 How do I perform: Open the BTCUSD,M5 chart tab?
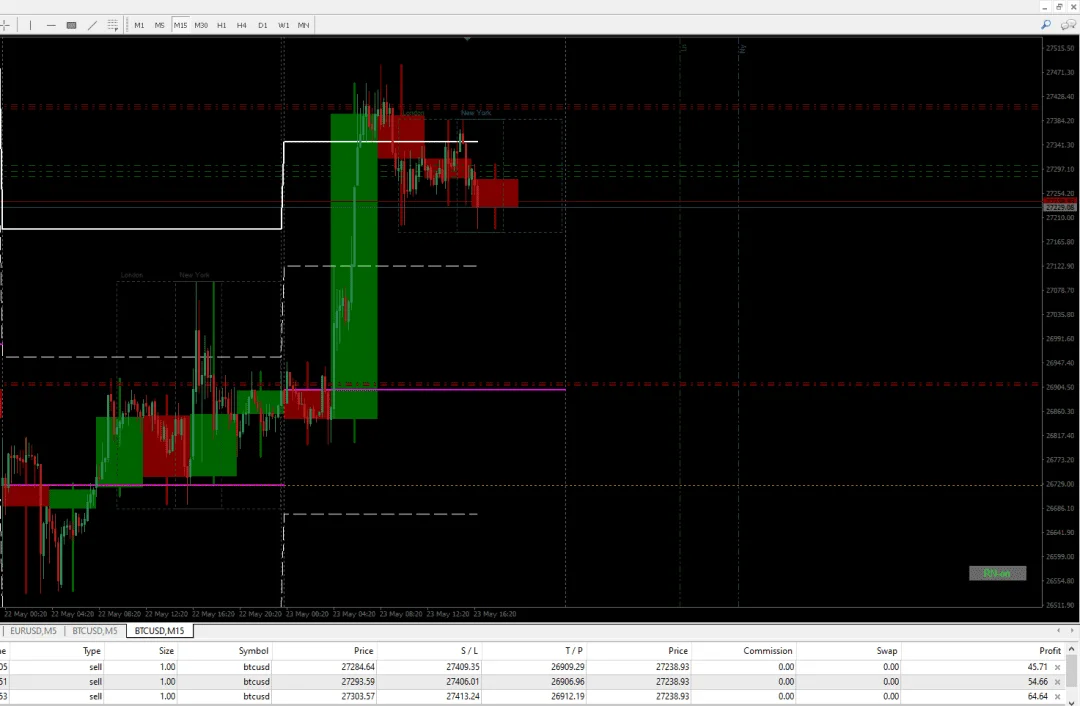94,630
